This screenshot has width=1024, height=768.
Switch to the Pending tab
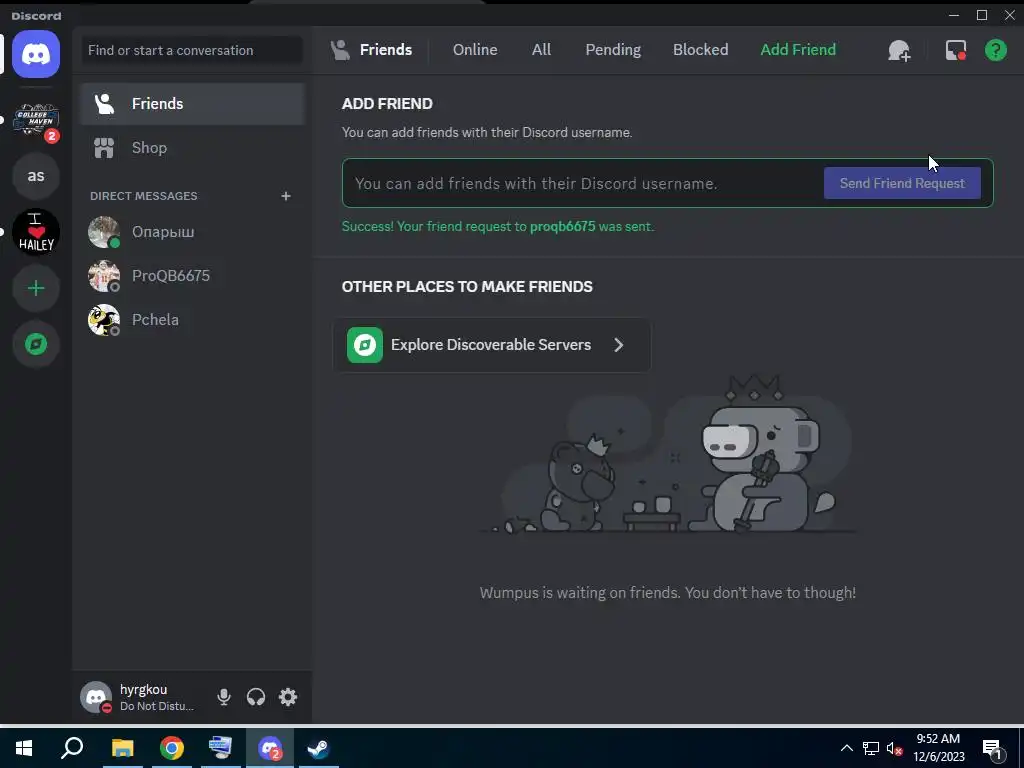coord(613,50)
